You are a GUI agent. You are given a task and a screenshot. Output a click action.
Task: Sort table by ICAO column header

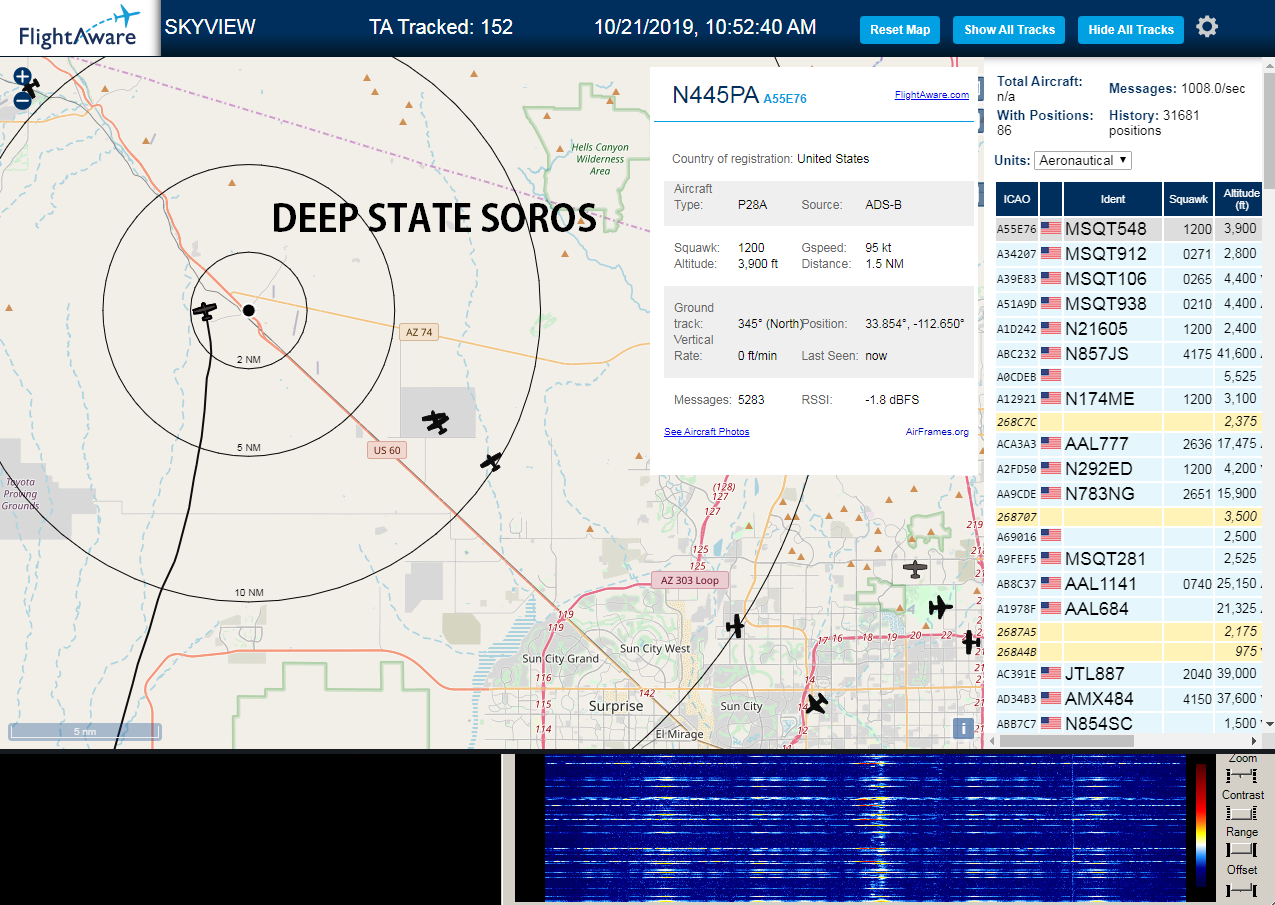tap(1017, 199)
